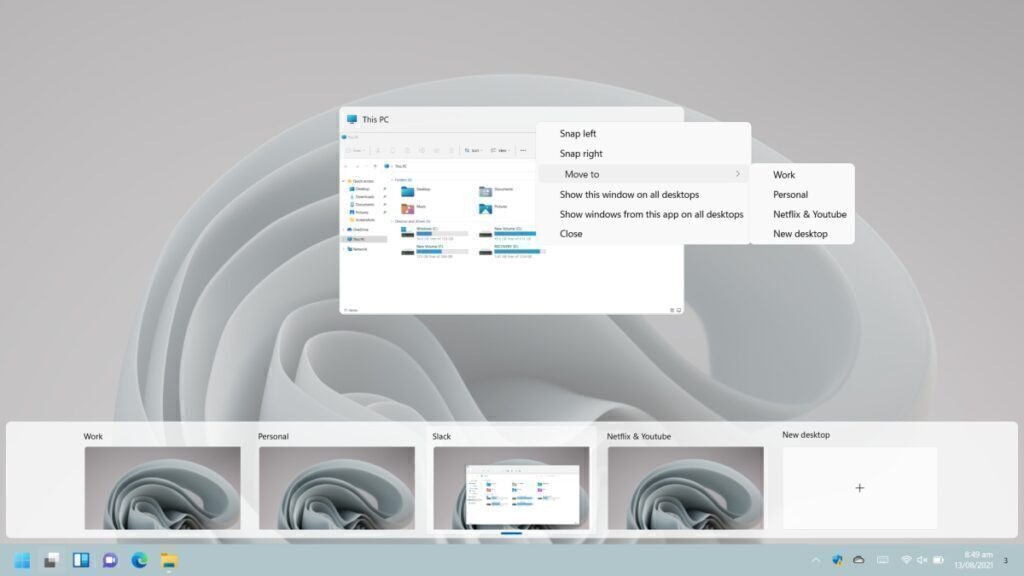Open Teams Chat from the taskbar
This screenshot has width=1024, height=576.
(110, 560)
